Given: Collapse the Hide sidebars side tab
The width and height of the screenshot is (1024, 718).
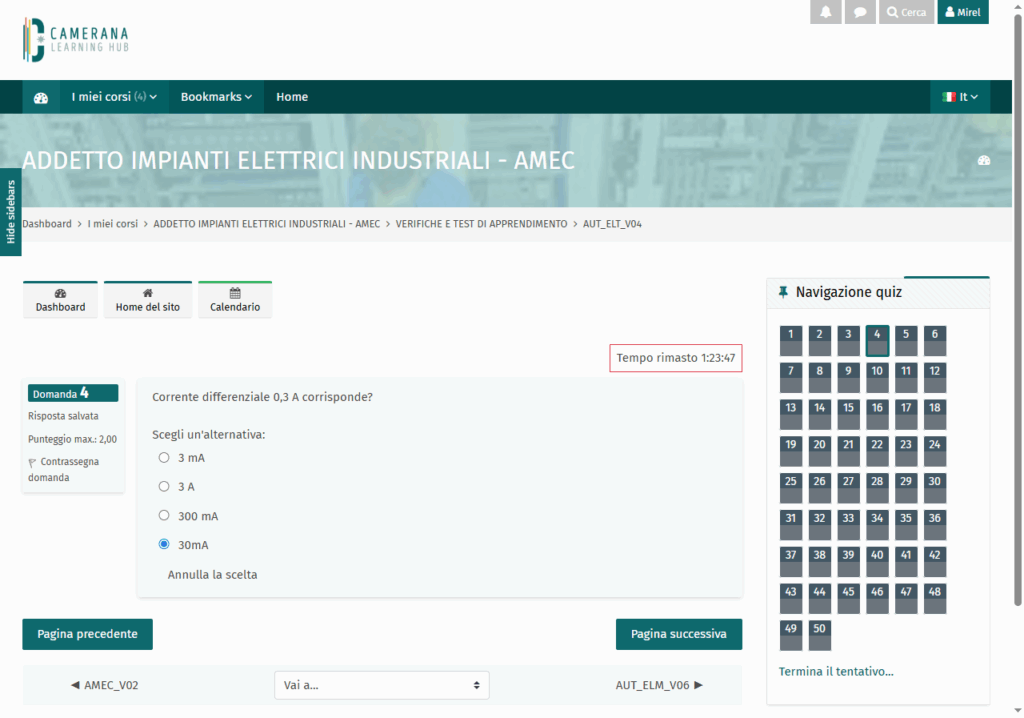Looking at the screenshot, I should pyautogui.click(x=11, y=212).
